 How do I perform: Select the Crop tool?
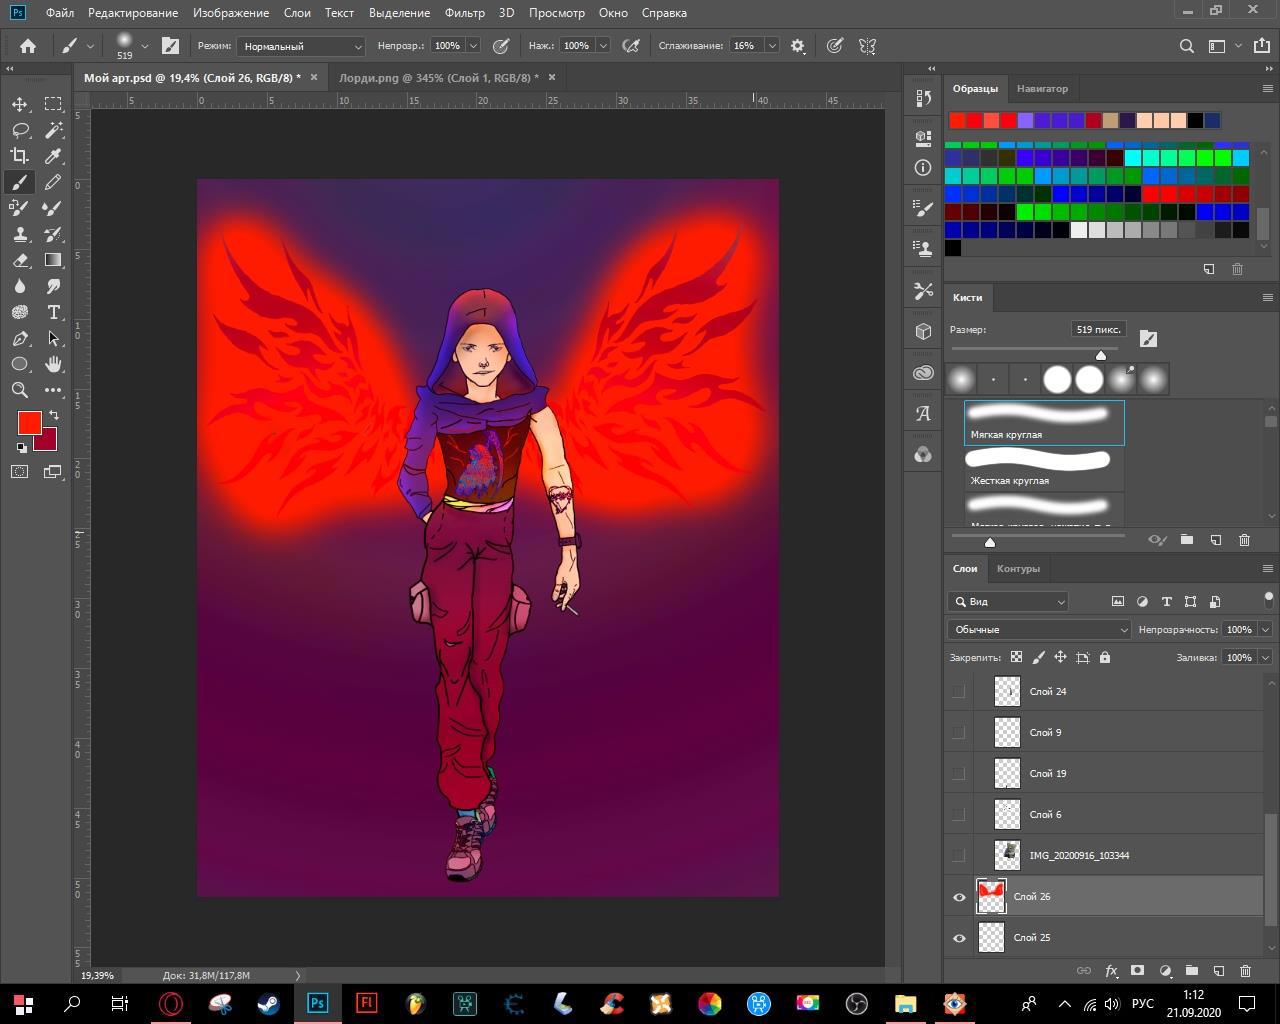click(20, 156)
